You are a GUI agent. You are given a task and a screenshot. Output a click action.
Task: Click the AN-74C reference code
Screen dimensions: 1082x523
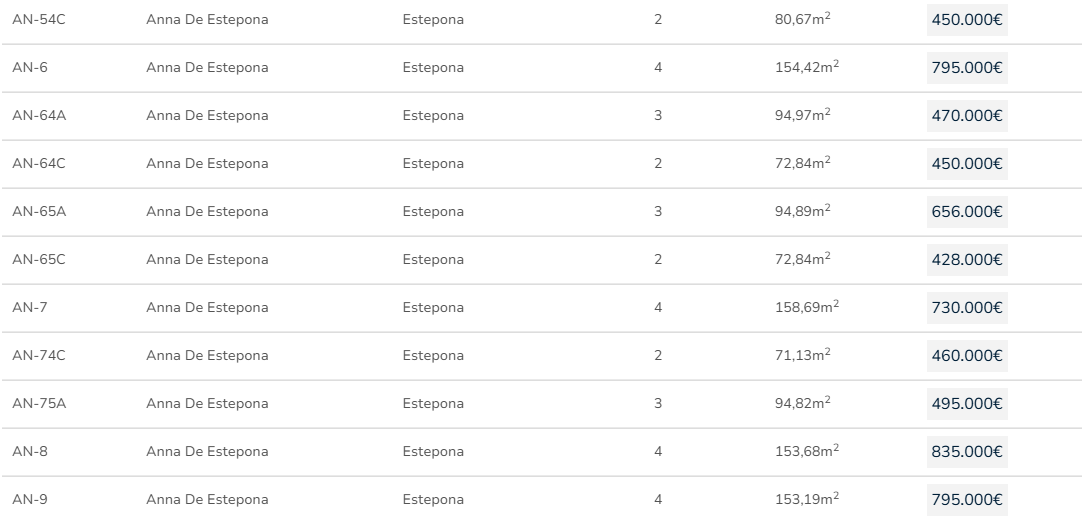38,356
